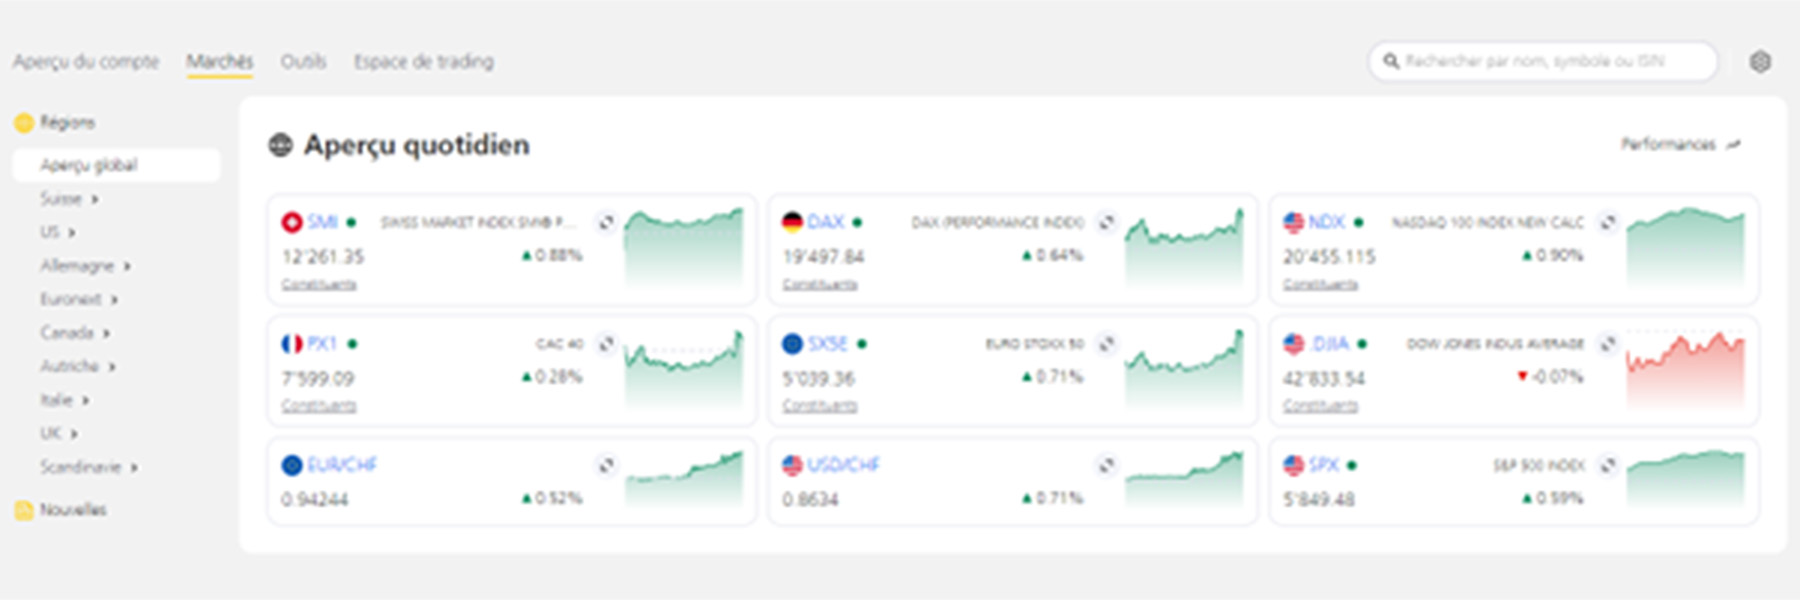Click the Performances arrow icon

pyautogui.click(x=1734, y=145)
